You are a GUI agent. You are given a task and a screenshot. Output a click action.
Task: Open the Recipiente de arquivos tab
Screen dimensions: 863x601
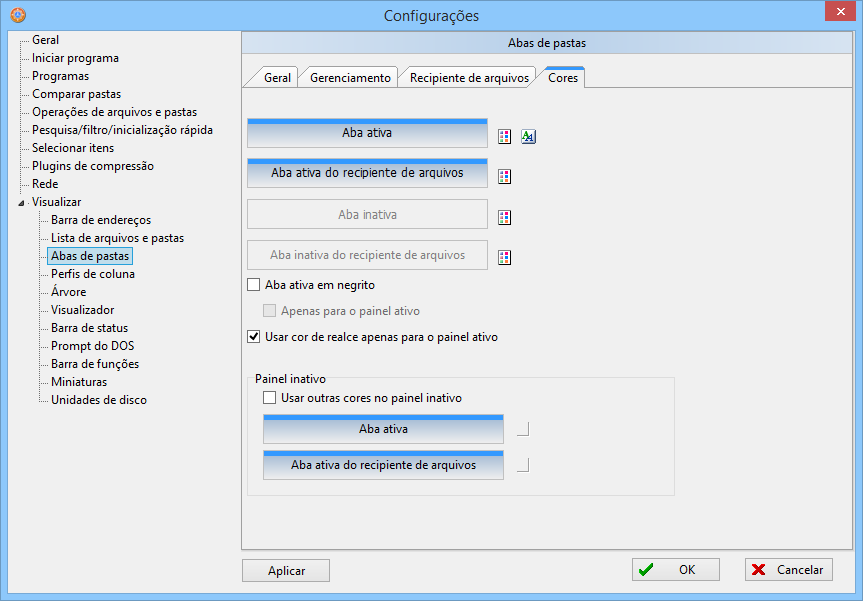pyautogui.click(x=468, y=78)
